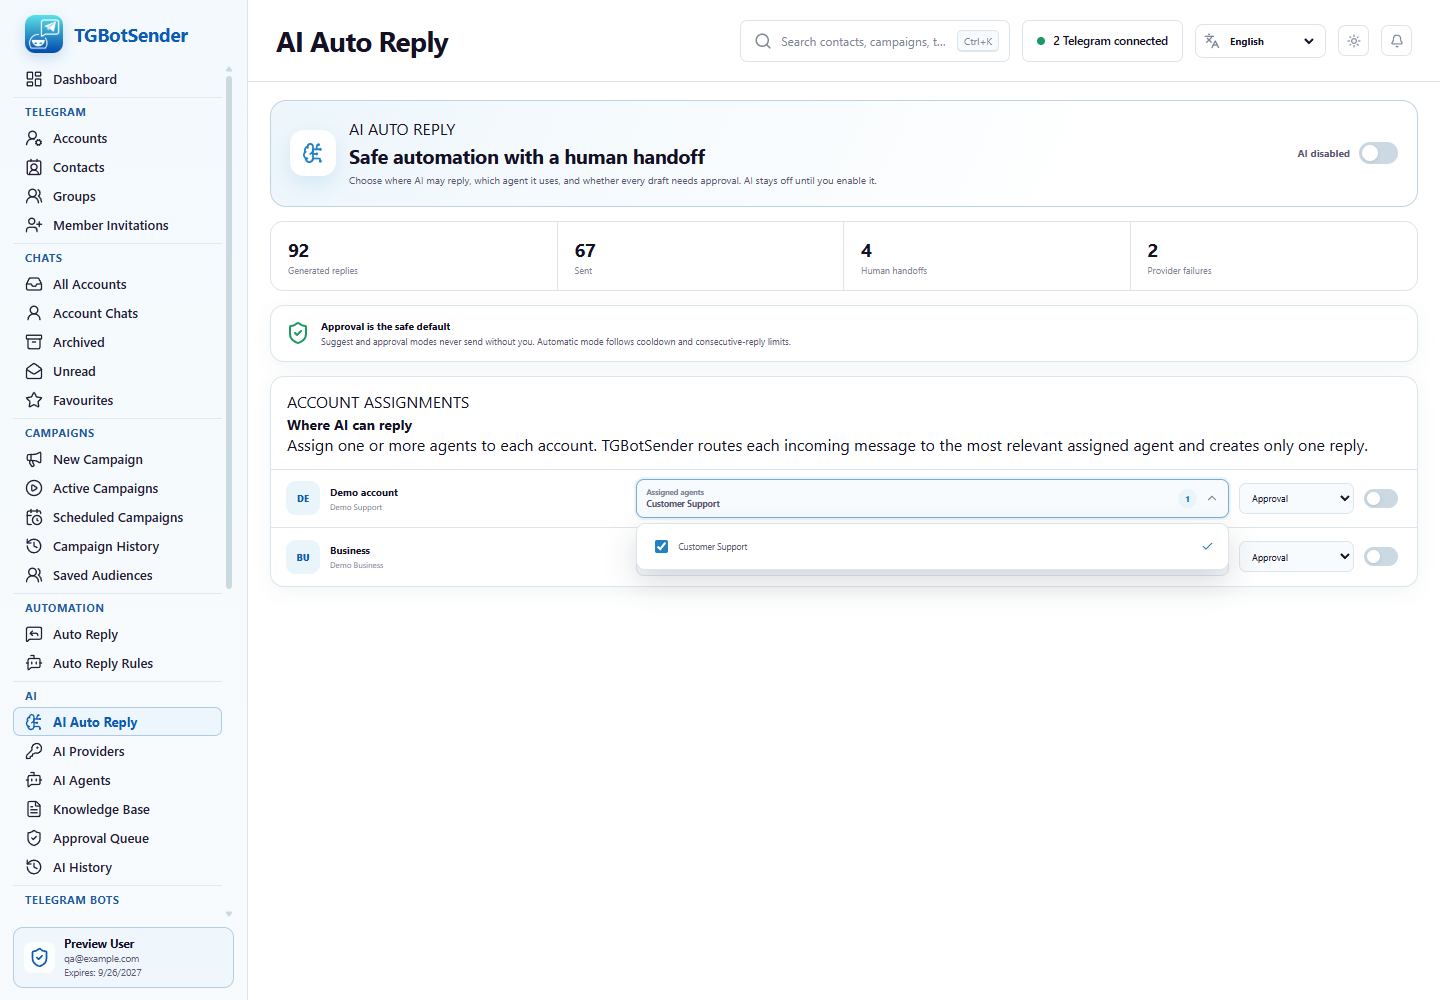The height and width of the screenshot is (1000, 1440).
Task: Click the New Campaign megaphone icon
Action: click(x=34, y=459)
